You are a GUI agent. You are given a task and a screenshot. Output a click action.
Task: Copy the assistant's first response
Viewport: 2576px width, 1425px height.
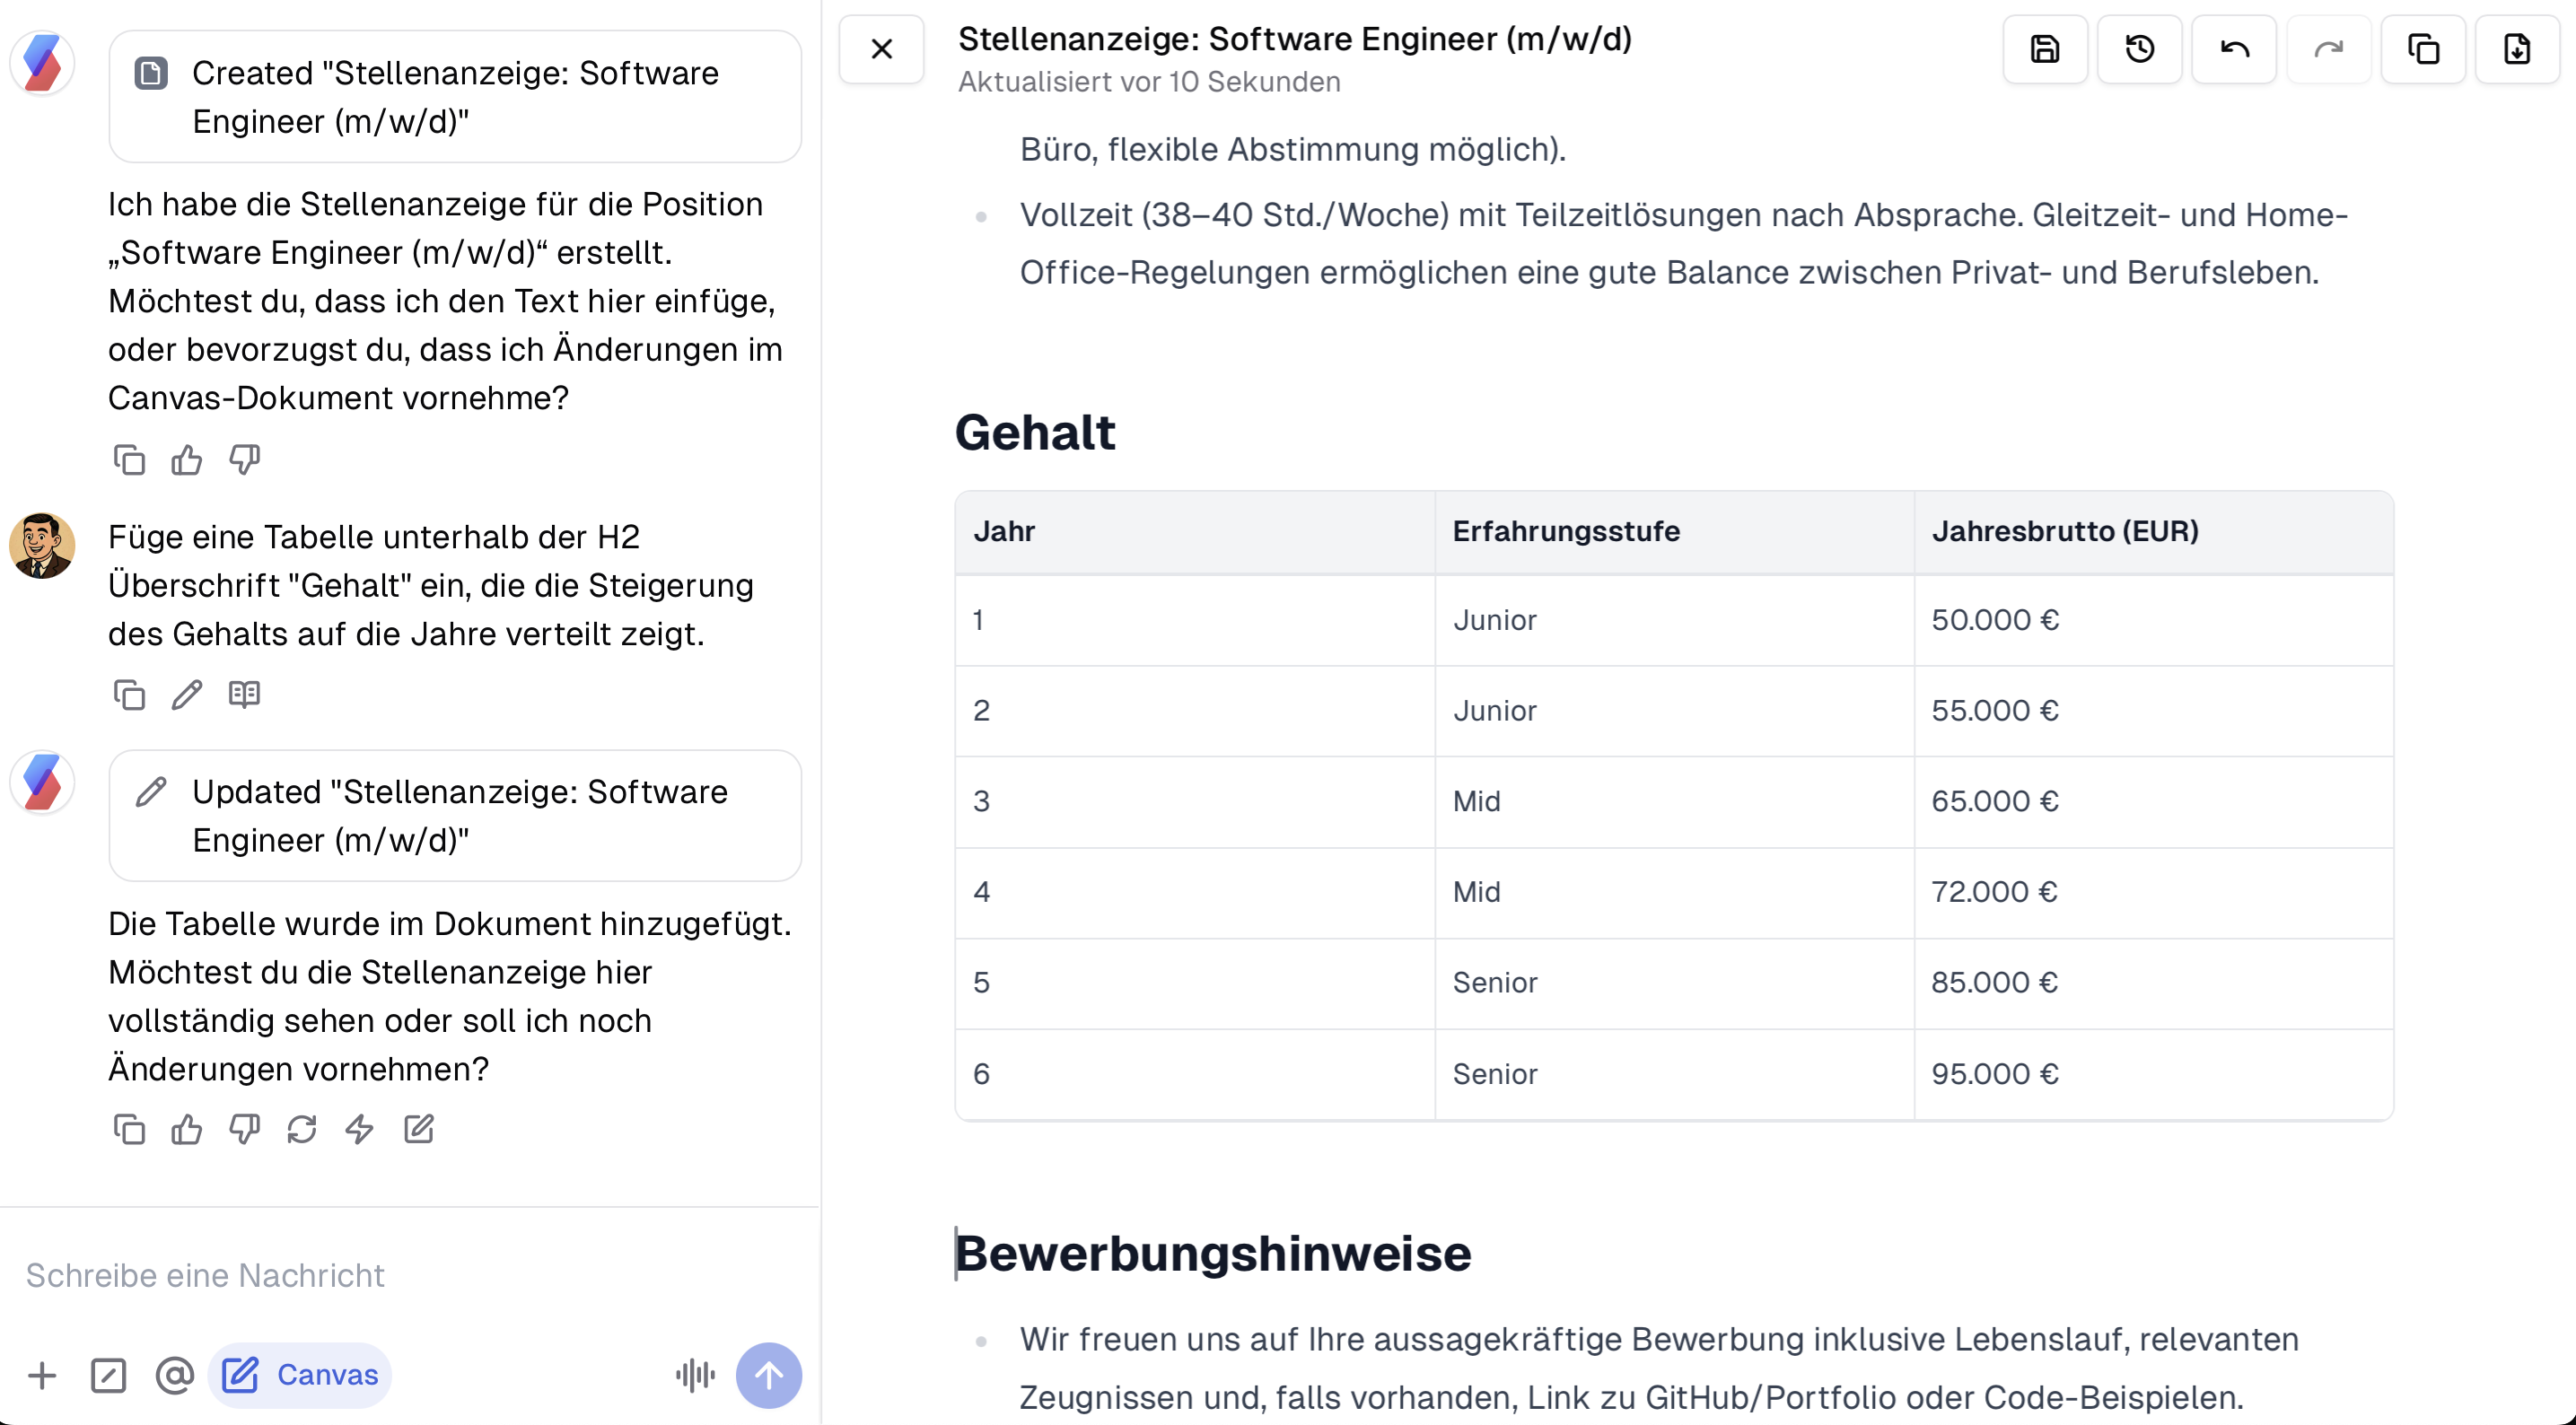pyautogui.click(x=129, y=459)
